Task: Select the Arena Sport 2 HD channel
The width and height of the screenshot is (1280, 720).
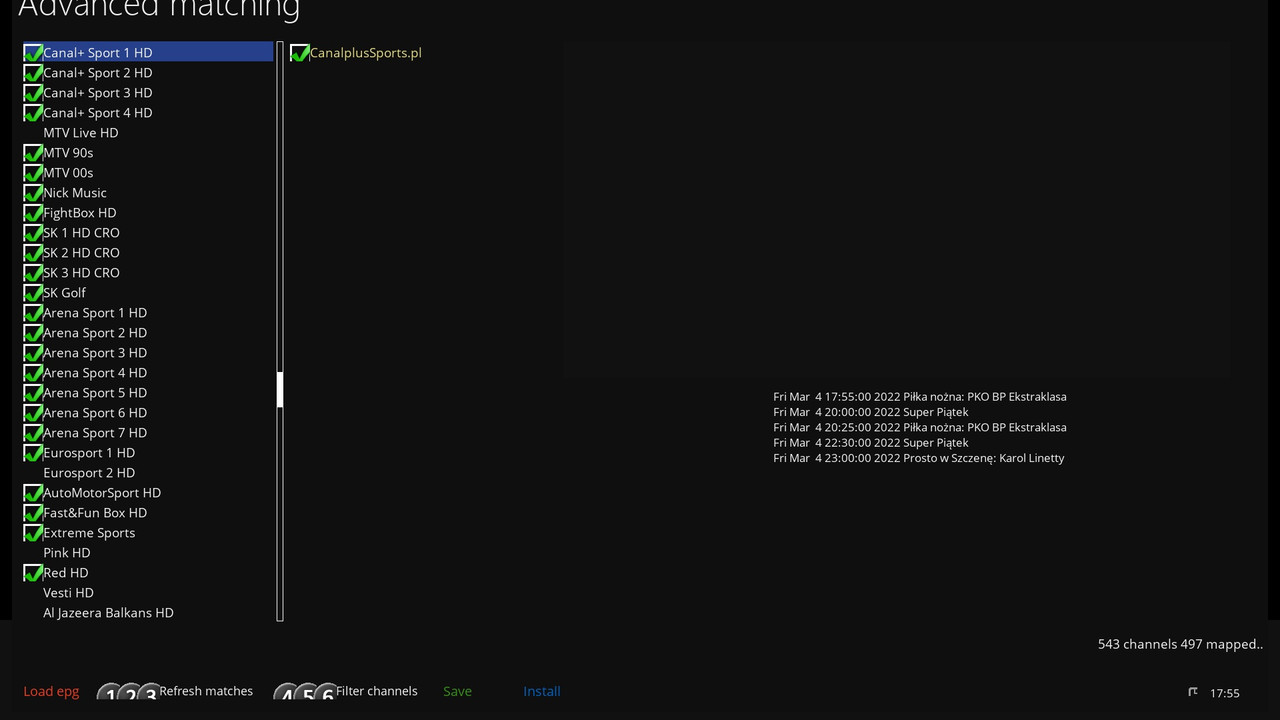Action: point(148,332)
